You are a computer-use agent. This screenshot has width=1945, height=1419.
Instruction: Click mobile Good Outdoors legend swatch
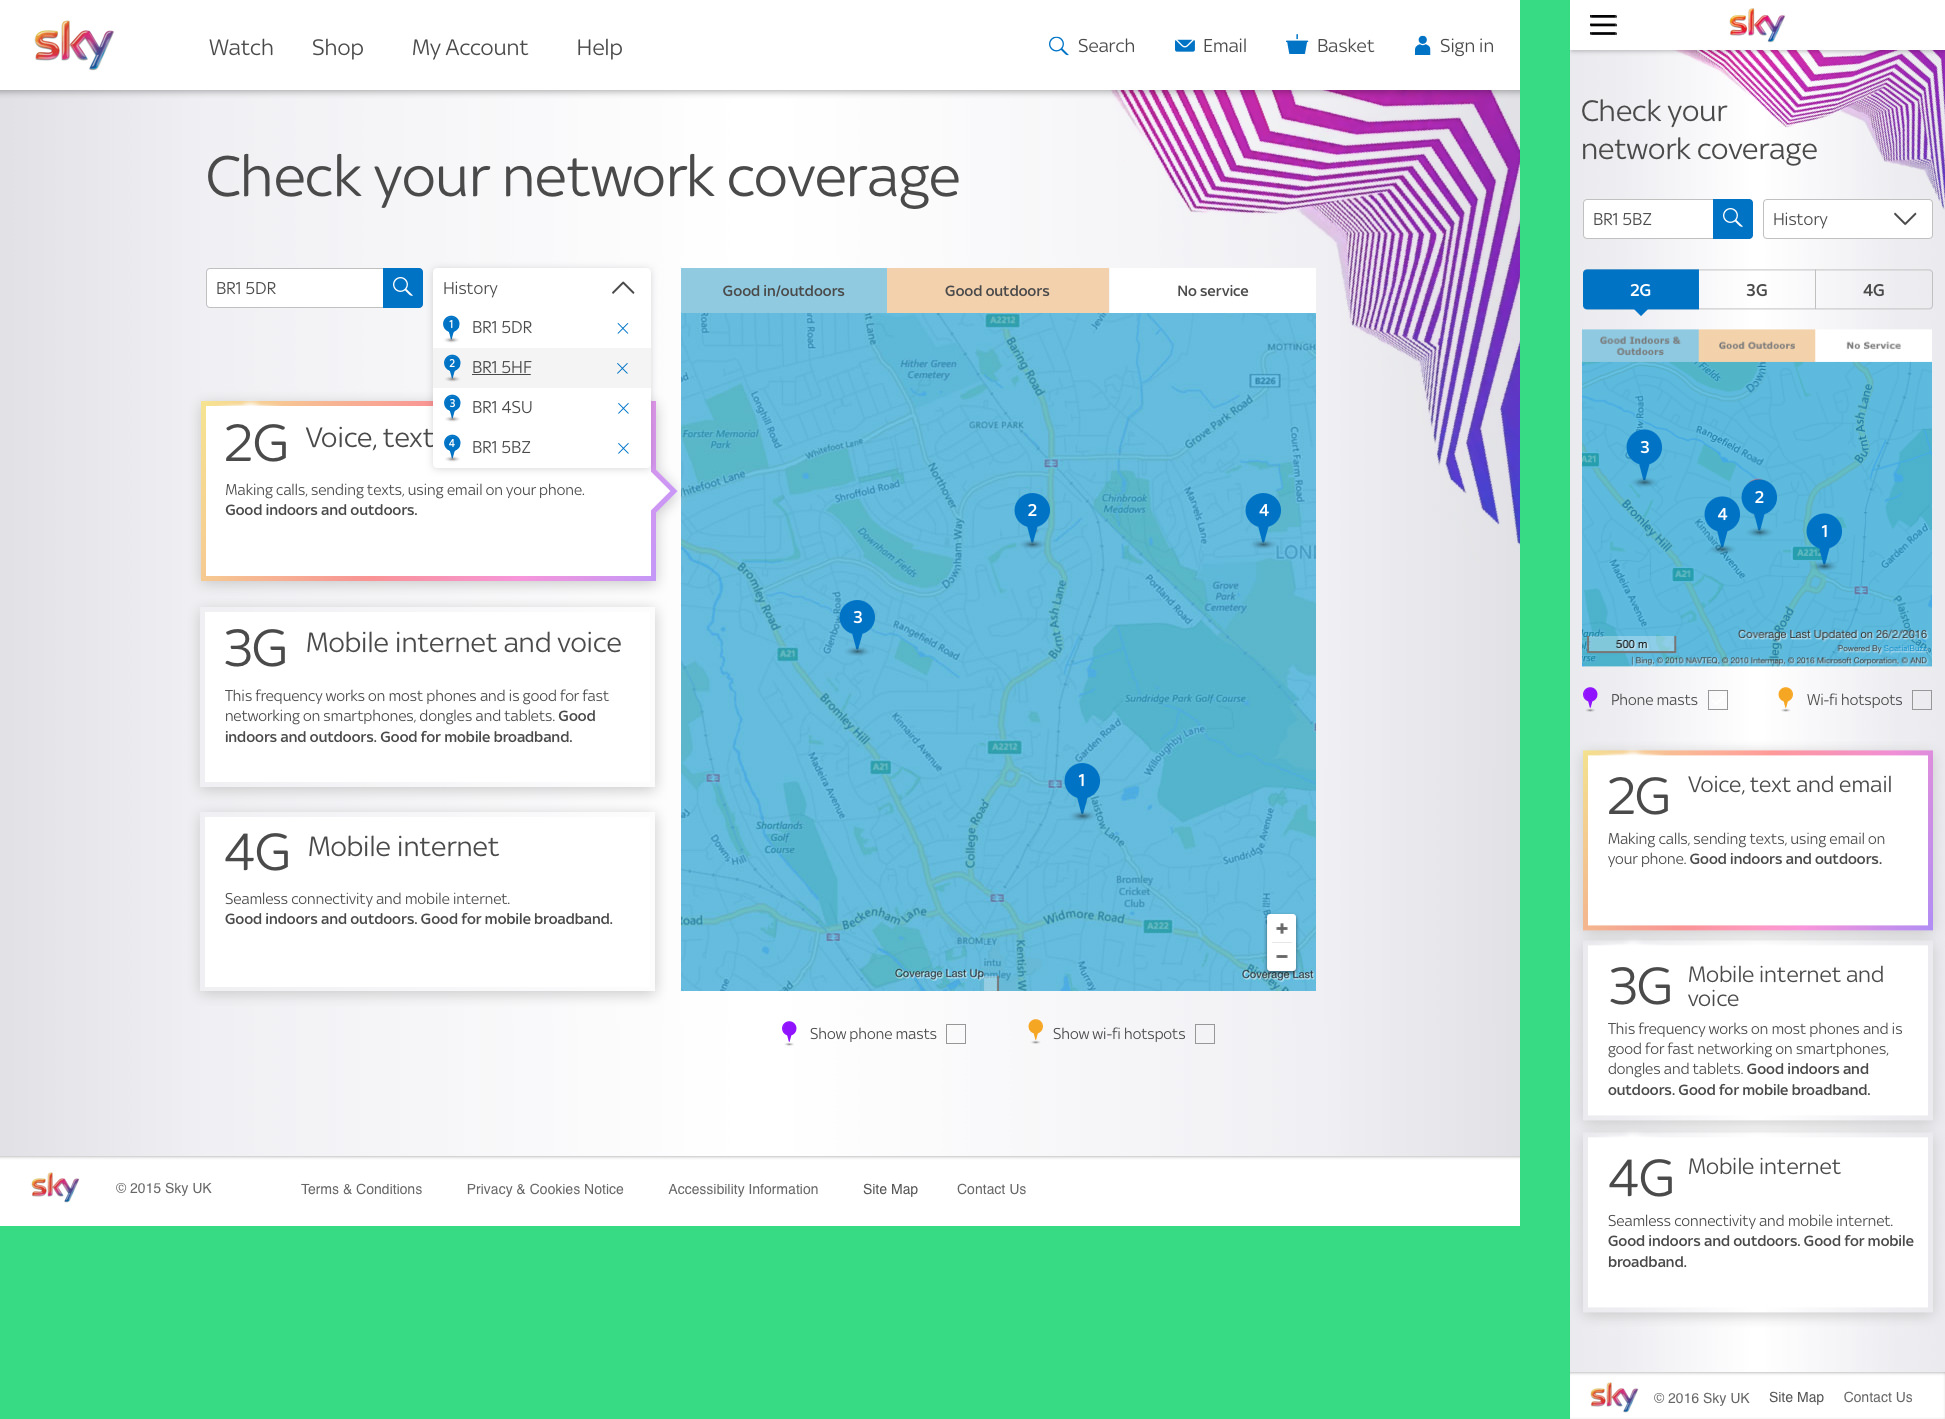point(1757,346)
